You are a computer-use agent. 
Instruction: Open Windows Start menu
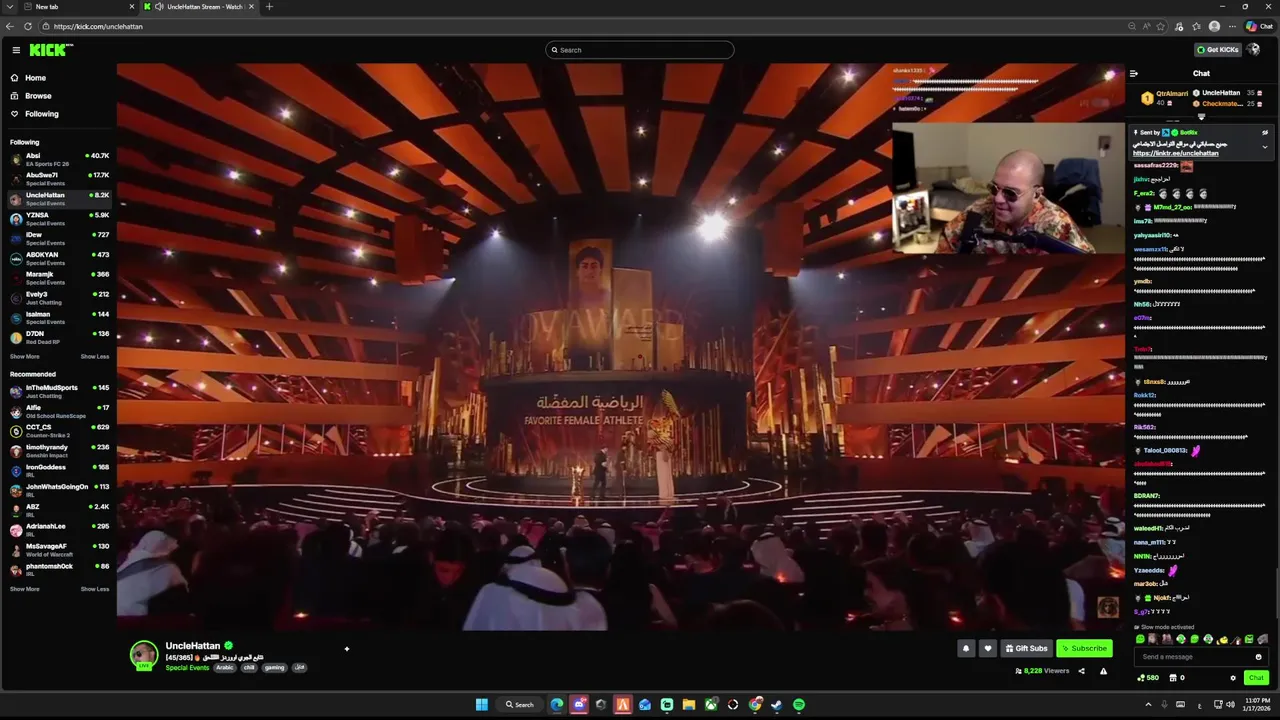482,705
